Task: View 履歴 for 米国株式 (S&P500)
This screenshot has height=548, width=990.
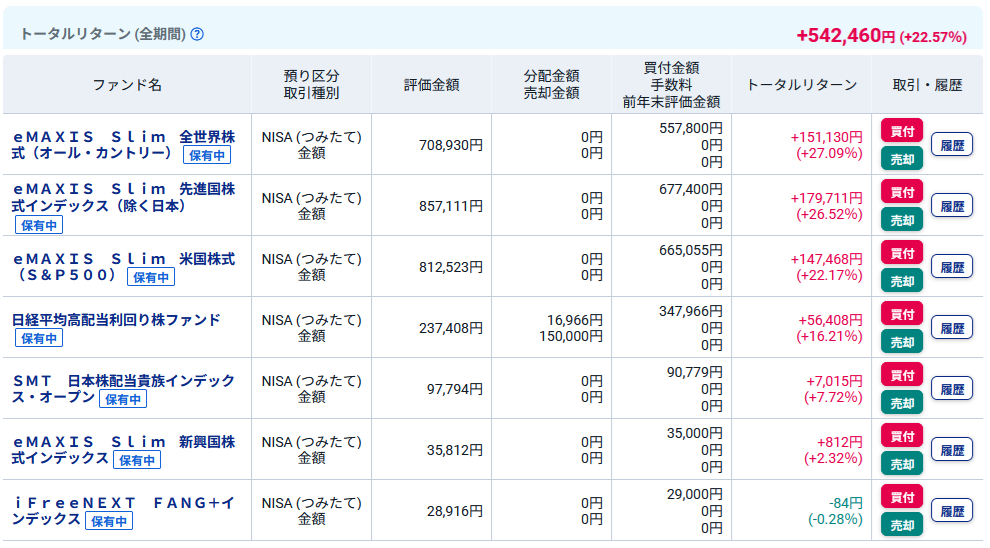Action: 951,267
